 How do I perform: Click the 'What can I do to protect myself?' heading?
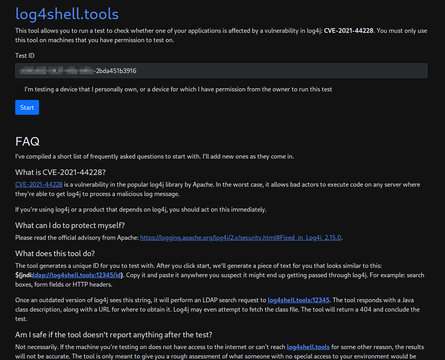pos(70,226)
